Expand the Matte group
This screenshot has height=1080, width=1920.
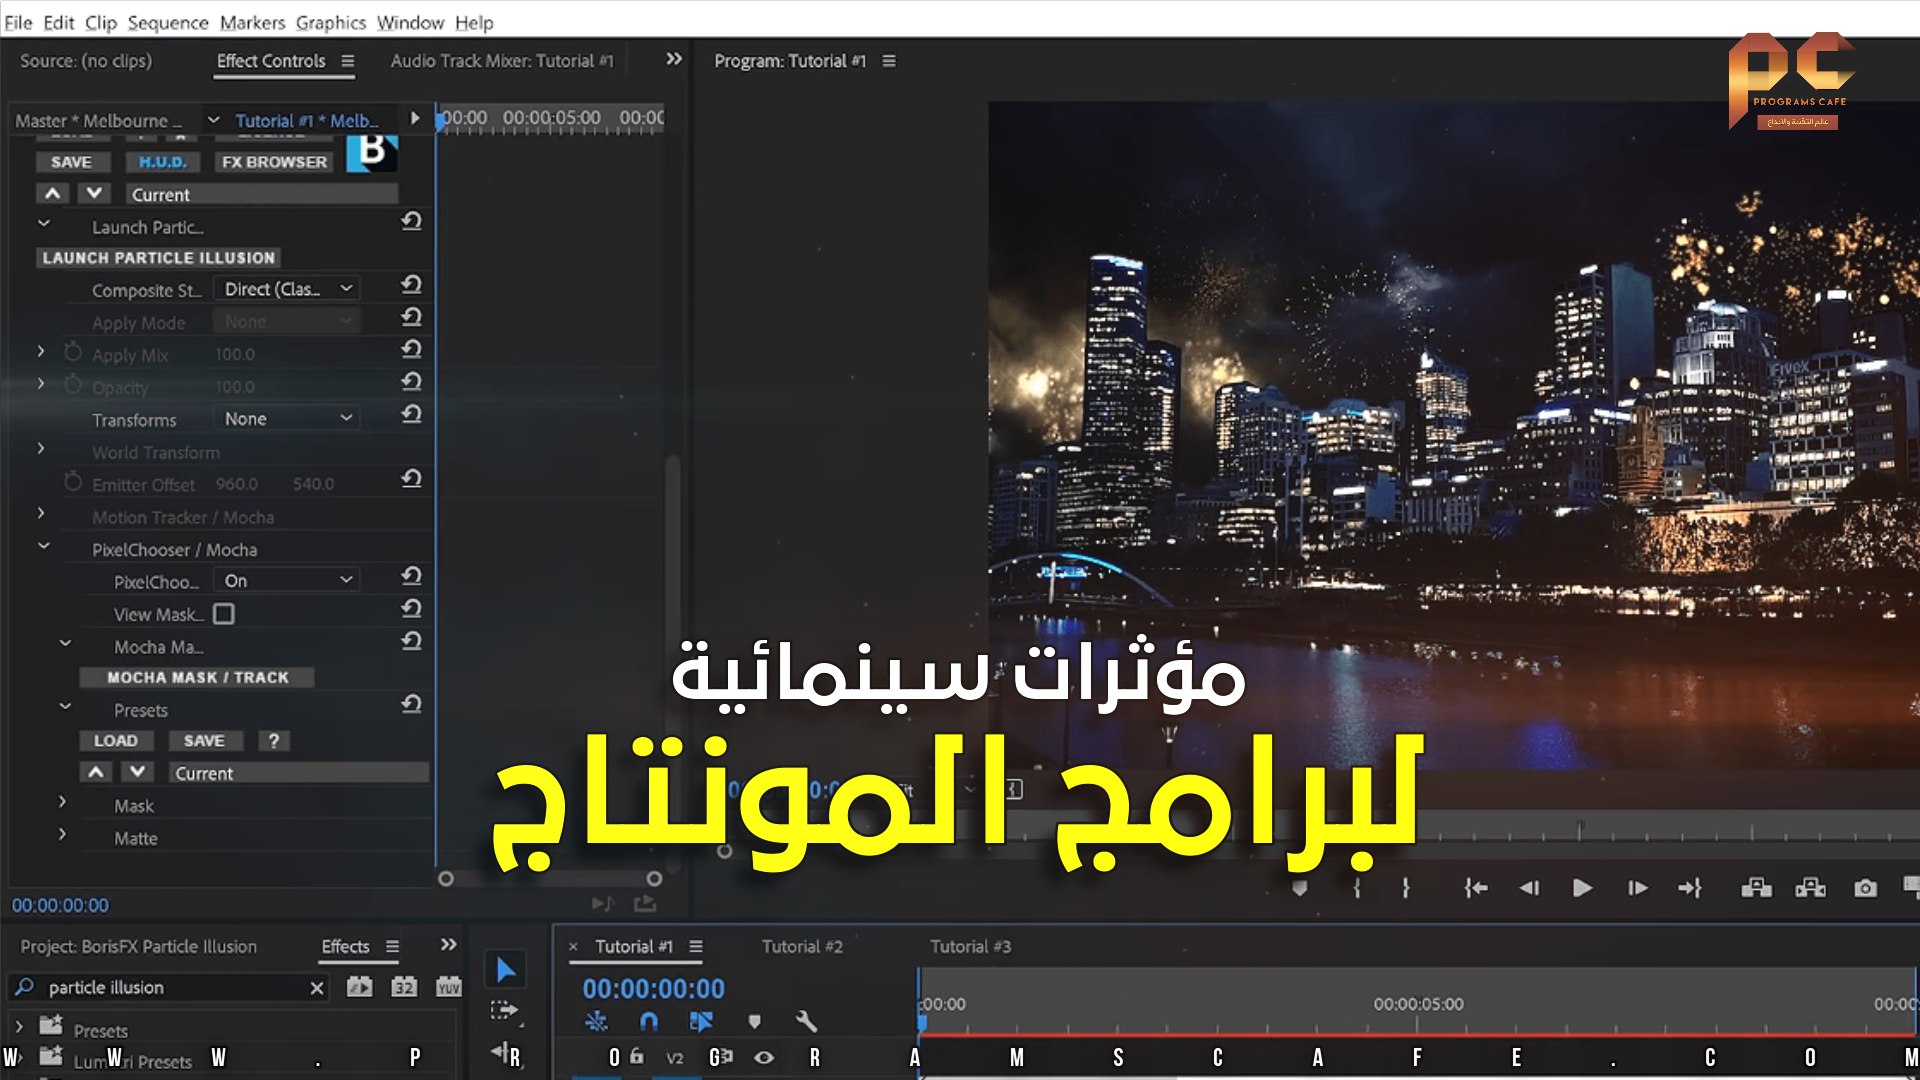tap(62, 834)
